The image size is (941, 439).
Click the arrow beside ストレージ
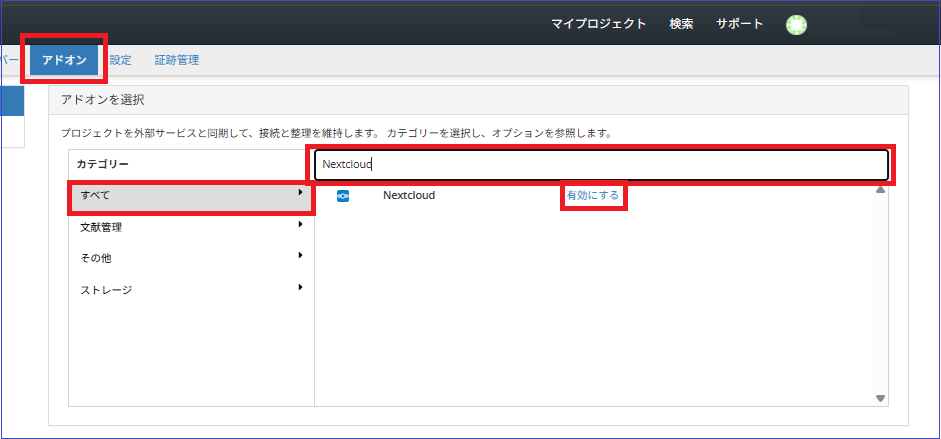[300, 288]
